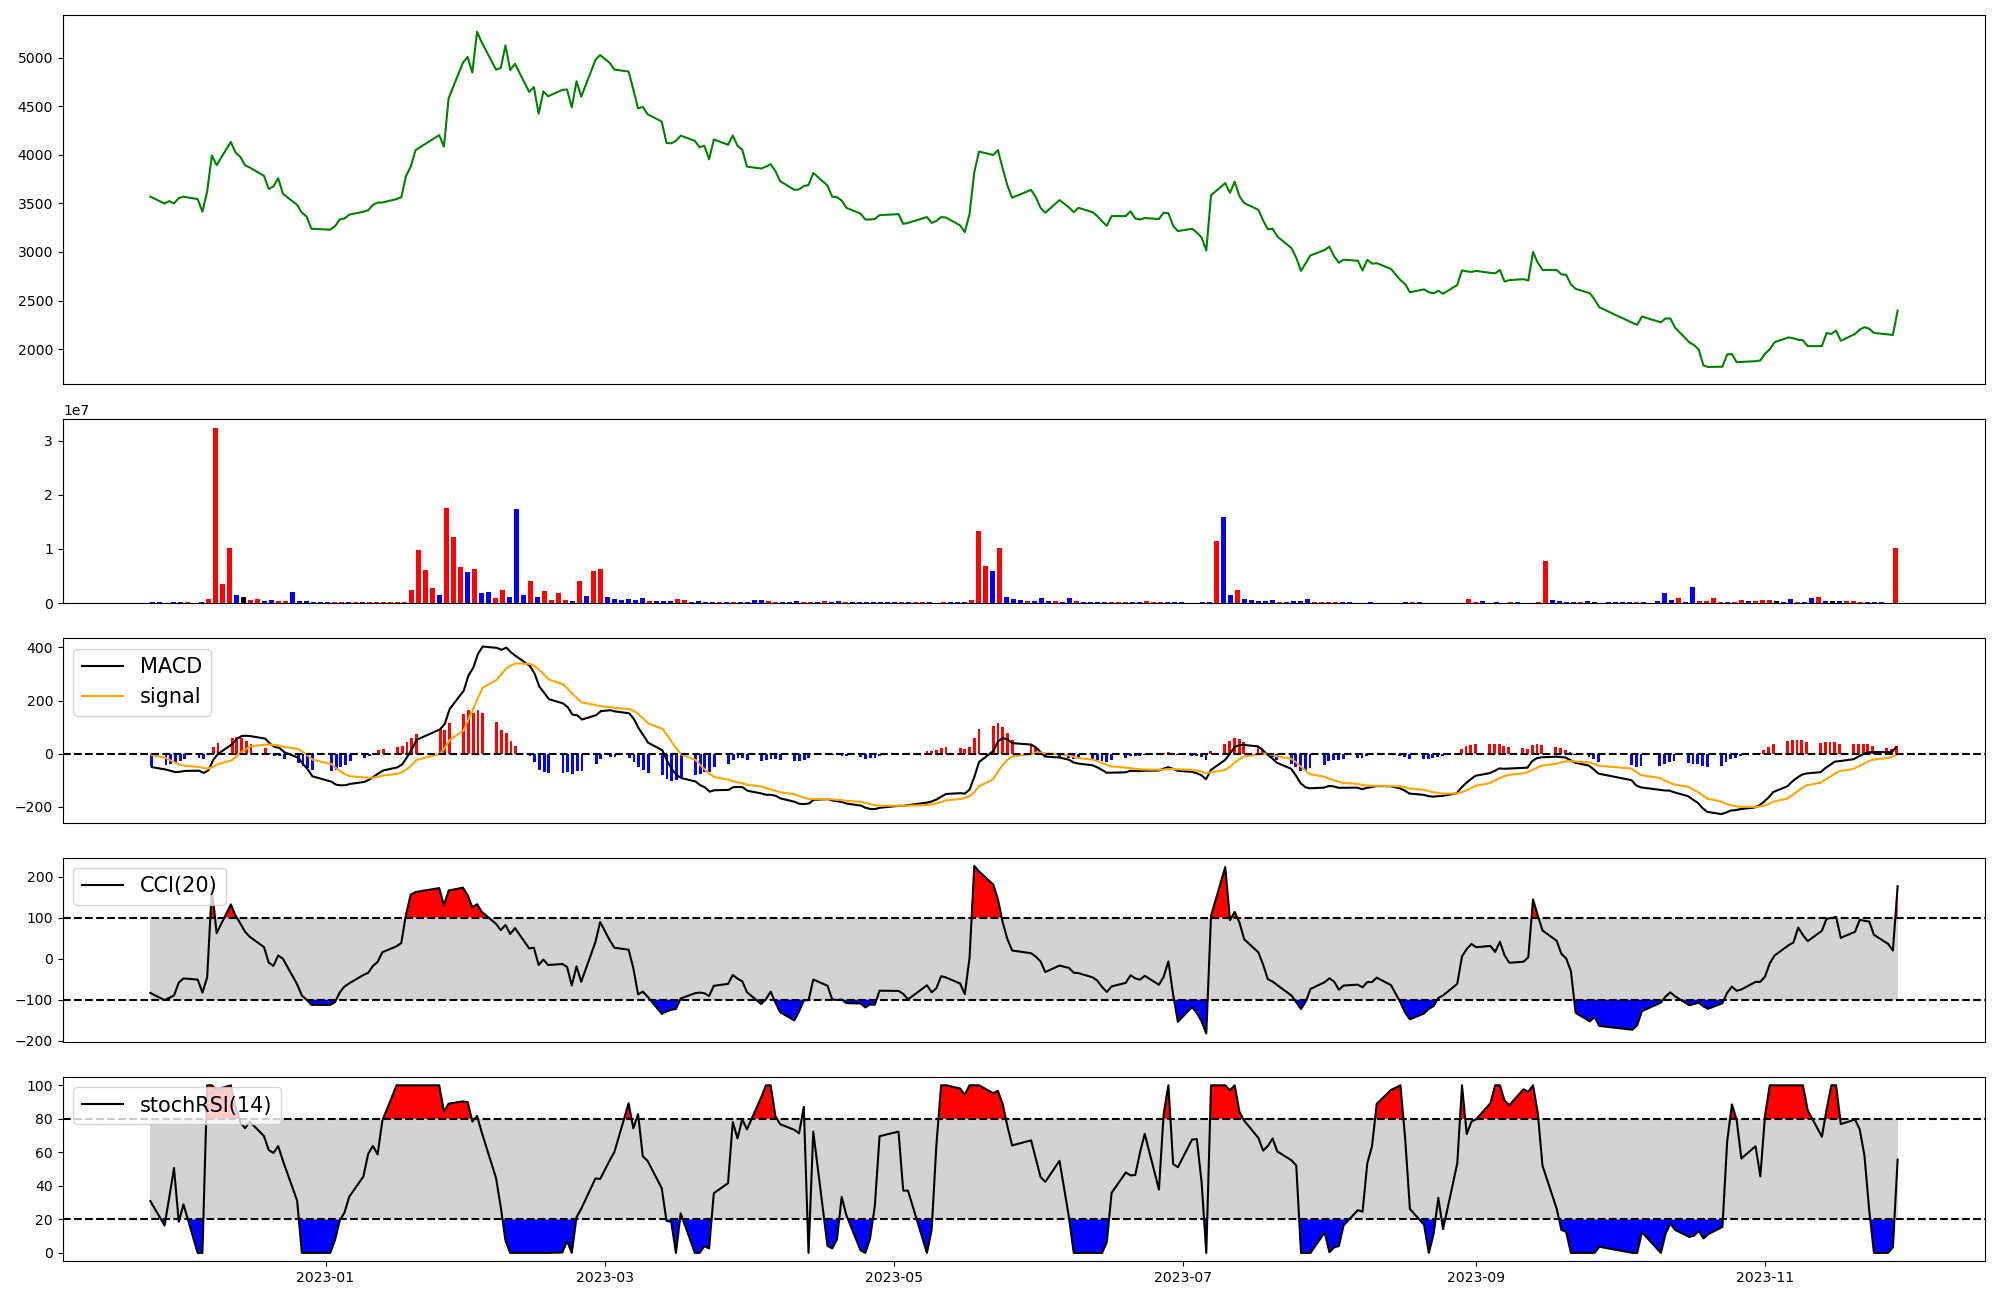Click the 2023-11 x-axis date label
The width and height of the screenshot is (2000, 1300).
pyautogui.click(x=1765, y=1277)
